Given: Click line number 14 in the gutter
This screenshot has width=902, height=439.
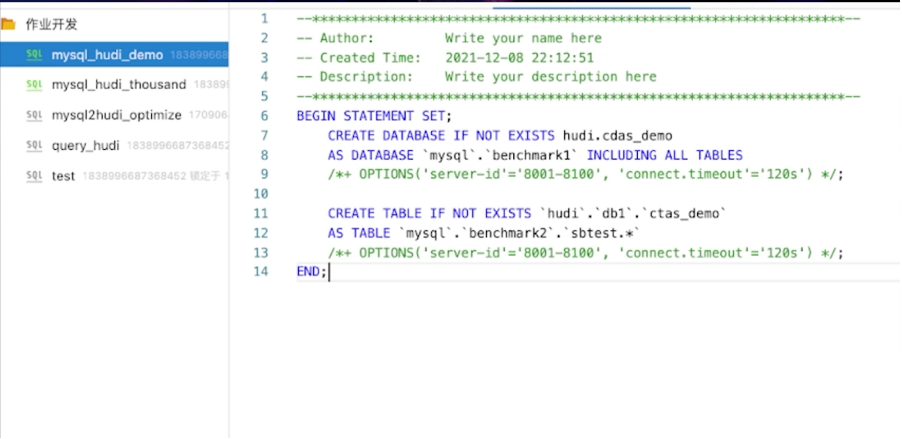Looking at the screenshot, I should coord(261,271).
